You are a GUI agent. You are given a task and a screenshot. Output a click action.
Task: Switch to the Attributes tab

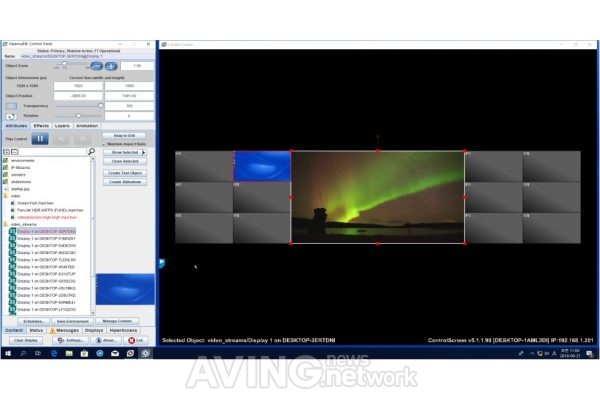tap(16, 126)
